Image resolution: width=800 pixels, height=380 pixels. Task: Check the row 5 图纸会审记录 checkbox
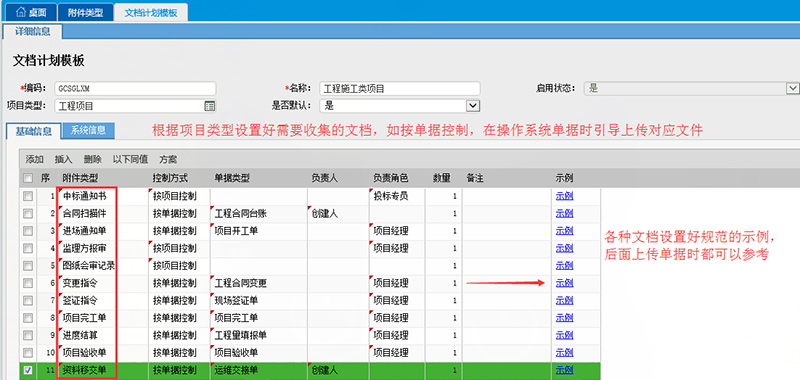28,266
